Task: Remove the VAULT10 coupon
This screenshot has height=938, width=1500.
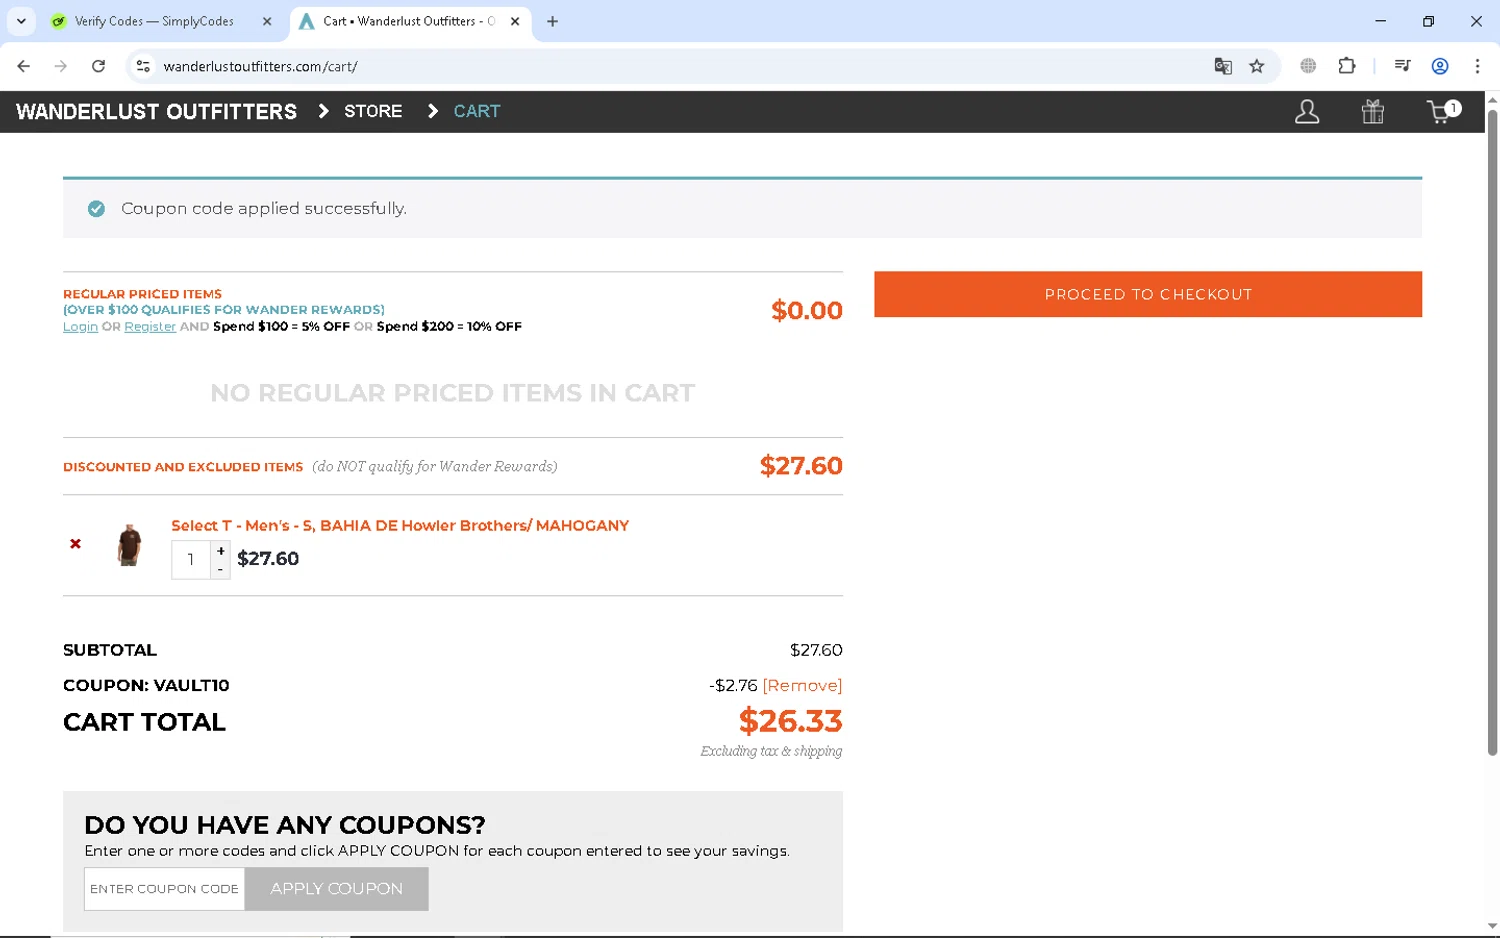Action: point(802,685)
